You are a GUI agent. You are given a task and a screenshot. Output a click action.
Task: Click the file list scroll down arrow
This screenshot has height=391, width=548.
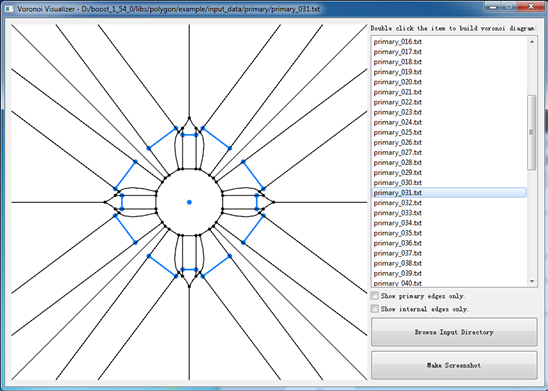tap(532, 281)
